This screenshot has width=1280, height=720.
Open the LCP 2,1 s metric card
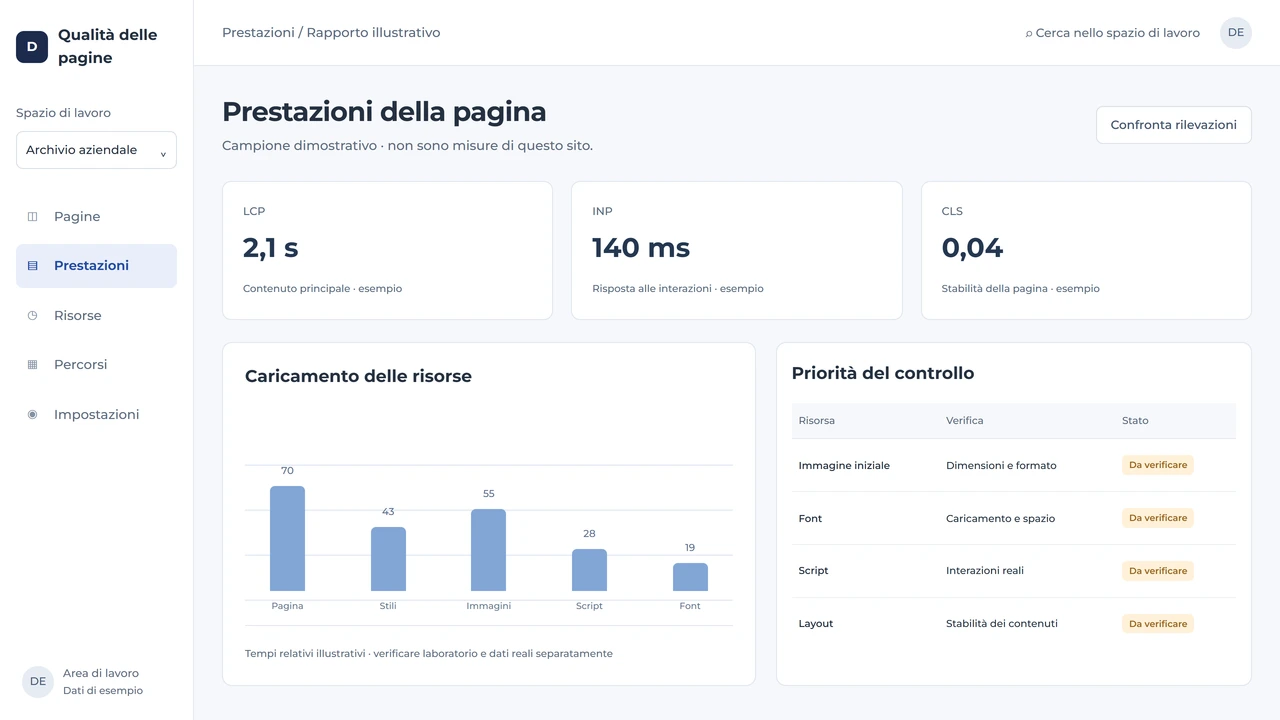coord(387,250)
